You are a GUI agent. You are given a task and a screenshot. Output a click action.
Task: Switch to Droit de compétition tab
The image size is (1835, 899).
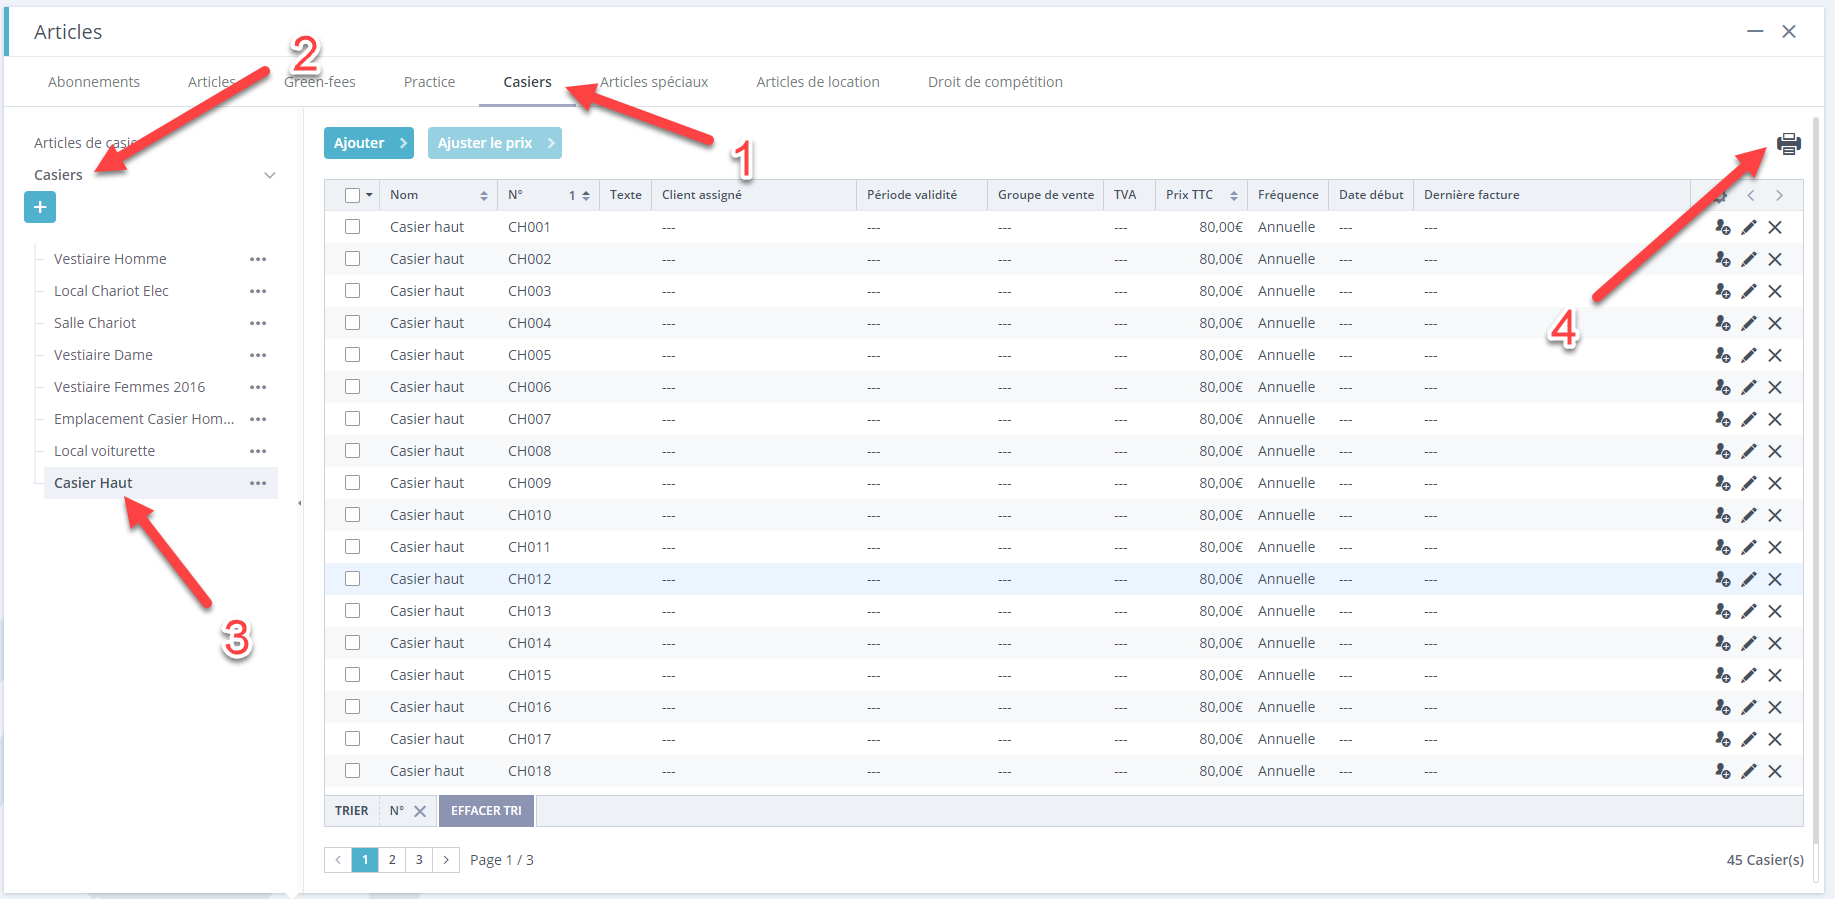(995, 82)
